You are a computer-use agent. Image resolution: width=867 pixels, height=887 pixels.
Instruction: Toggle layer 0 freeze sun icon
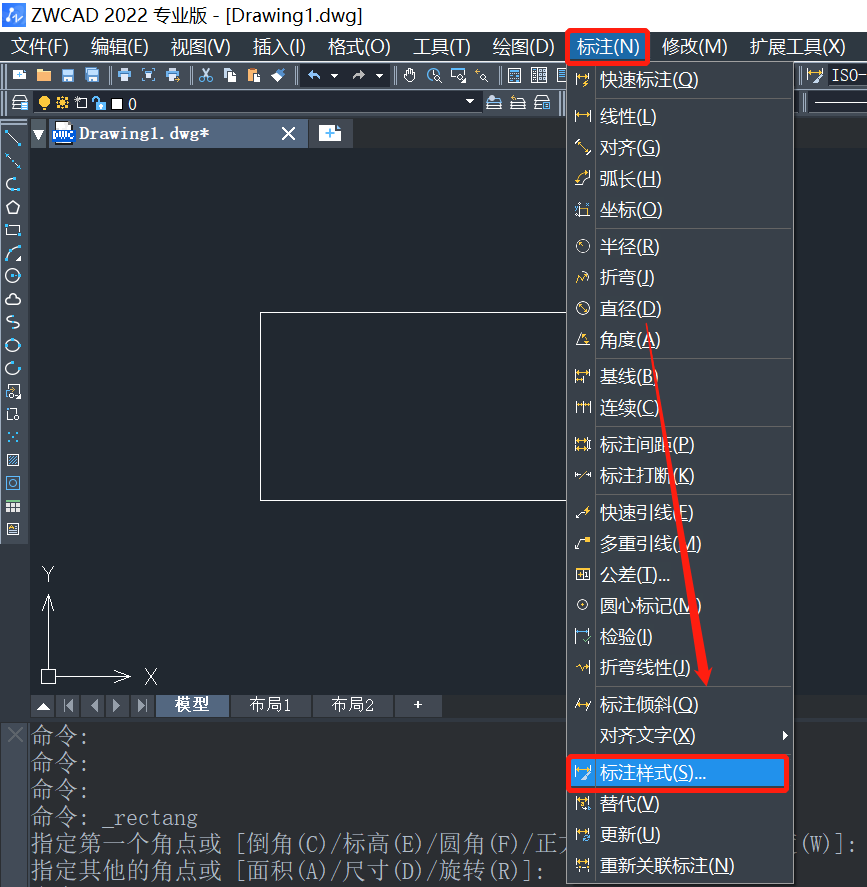point(62,103)
